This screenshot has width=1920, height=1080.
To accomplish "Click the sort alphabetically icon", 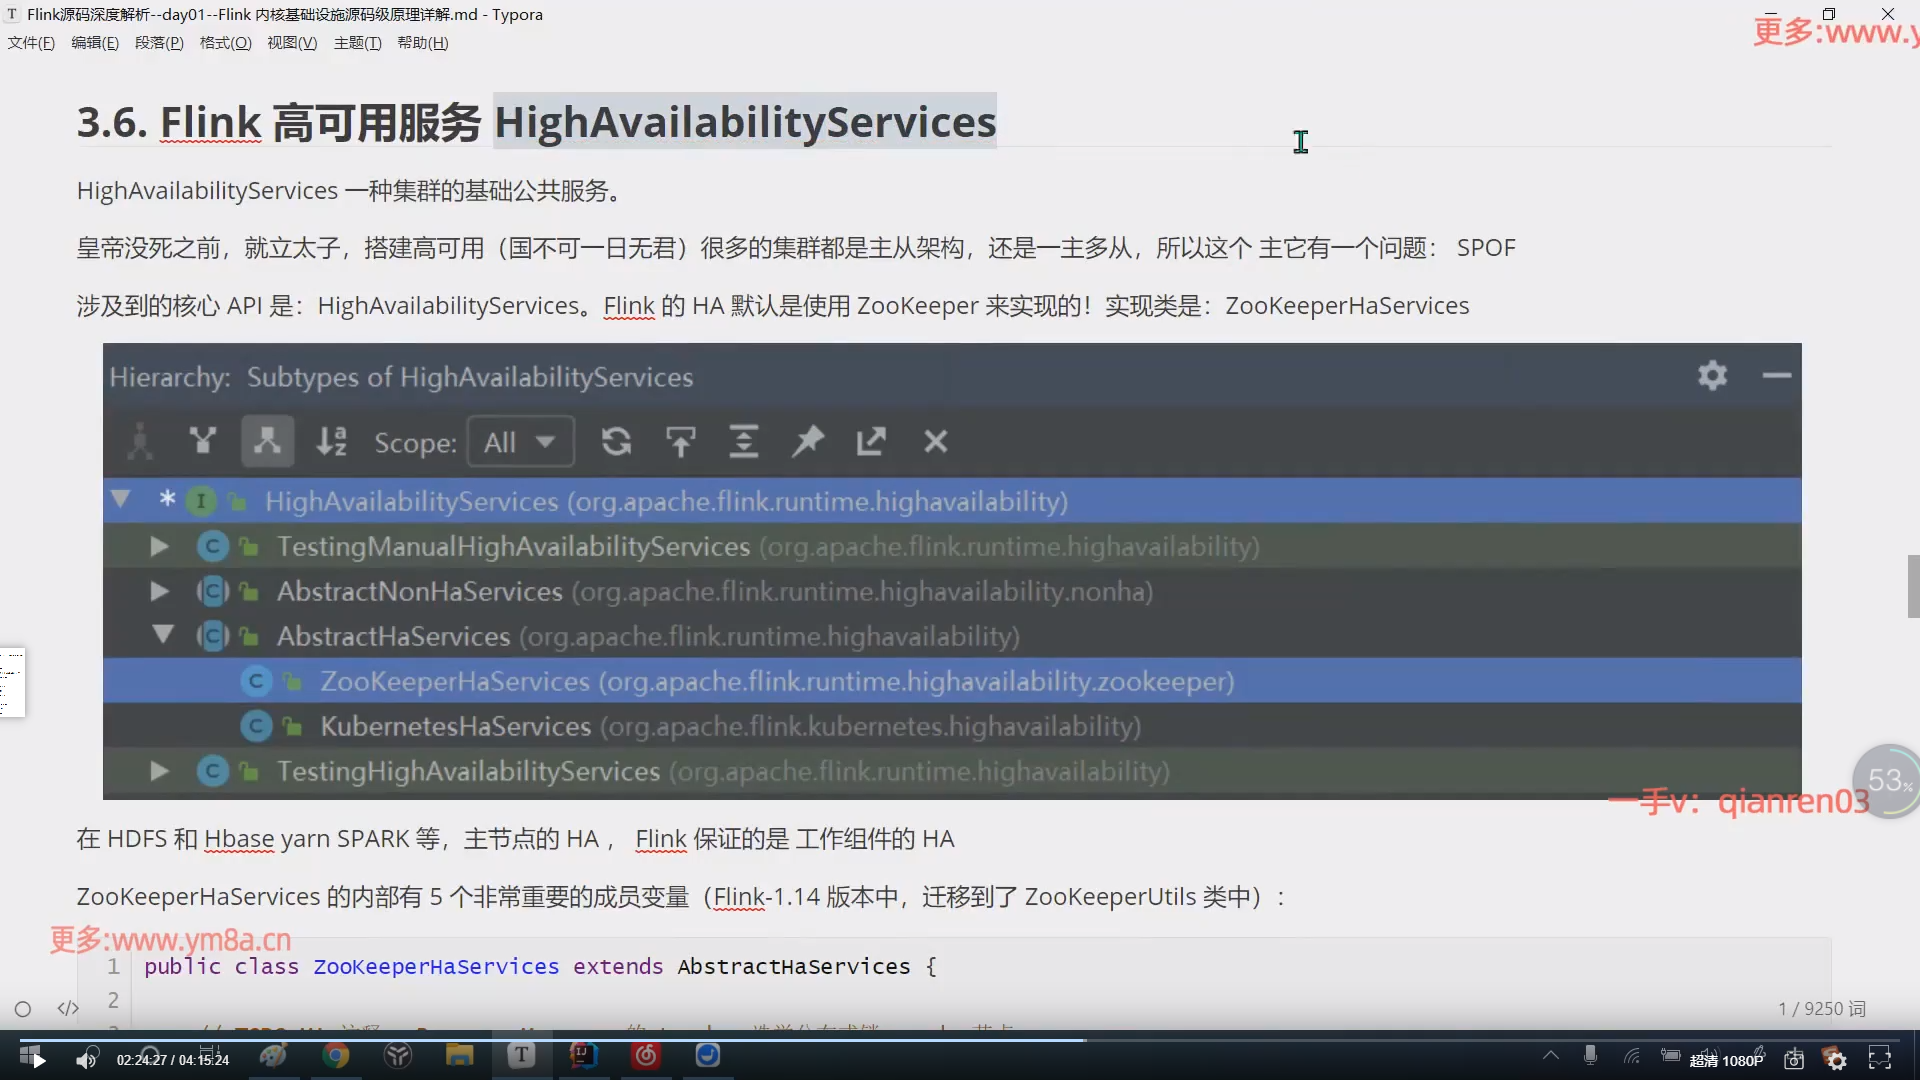I will coord(331,441).
